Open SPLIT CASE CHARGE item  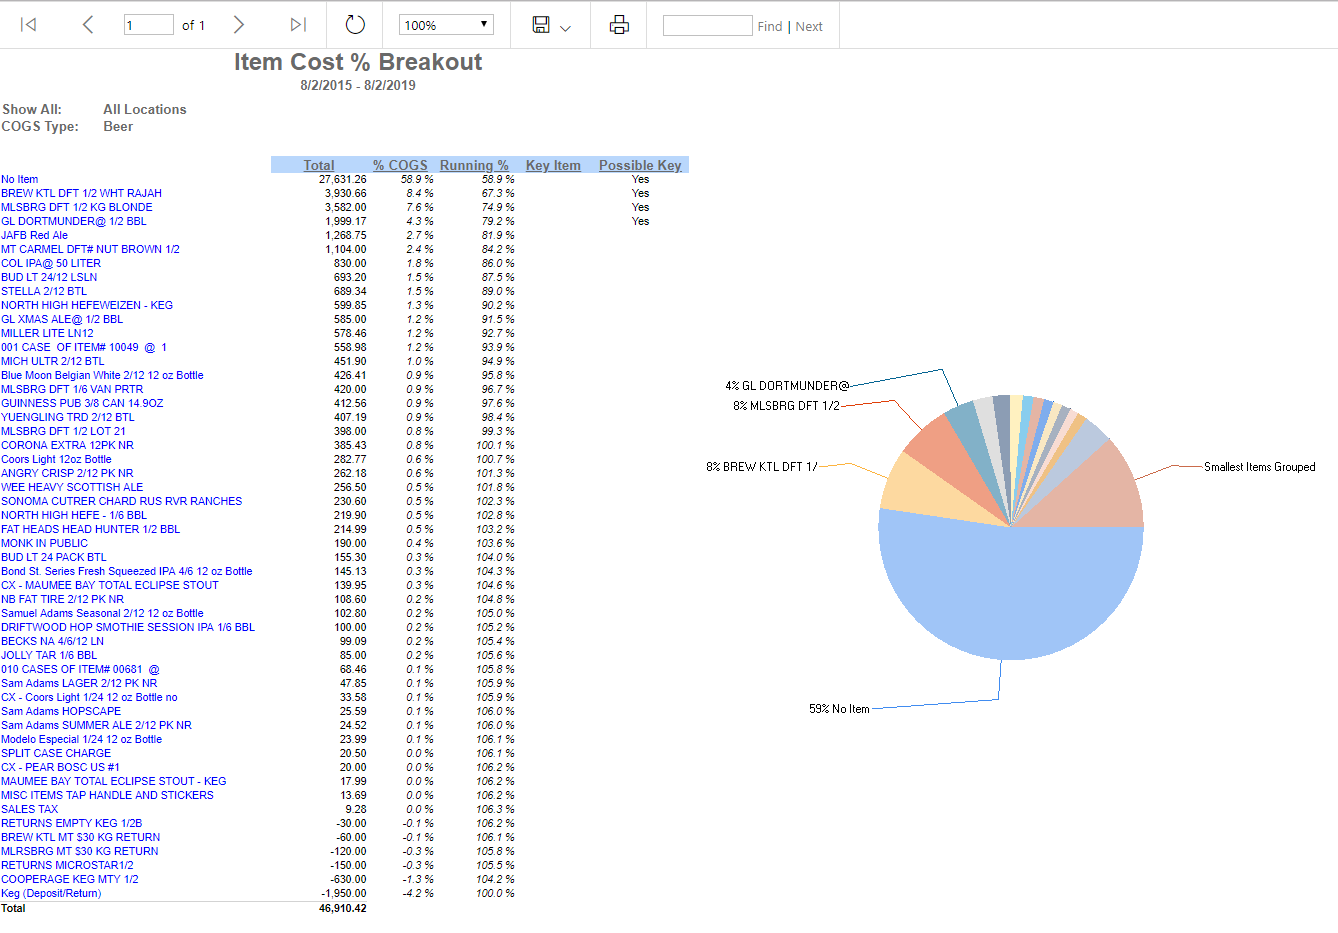(56, 754)
